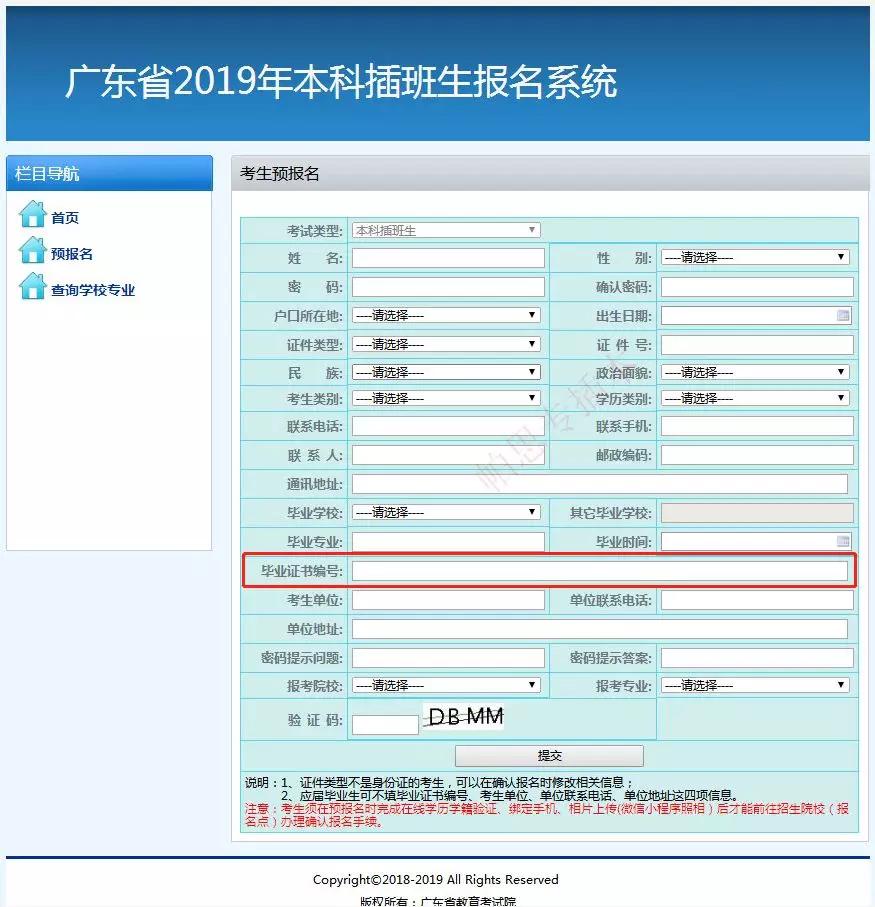Open the 报考院校 dropdown
This screenshot has width=875, height=907.
coord(446,685)
